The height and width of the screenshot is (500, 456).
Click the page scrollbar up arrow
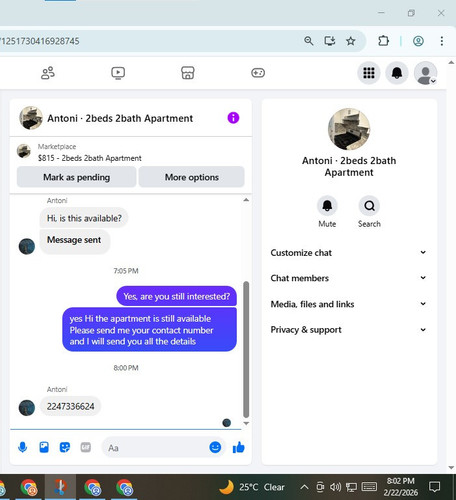(x=451, y=63)
